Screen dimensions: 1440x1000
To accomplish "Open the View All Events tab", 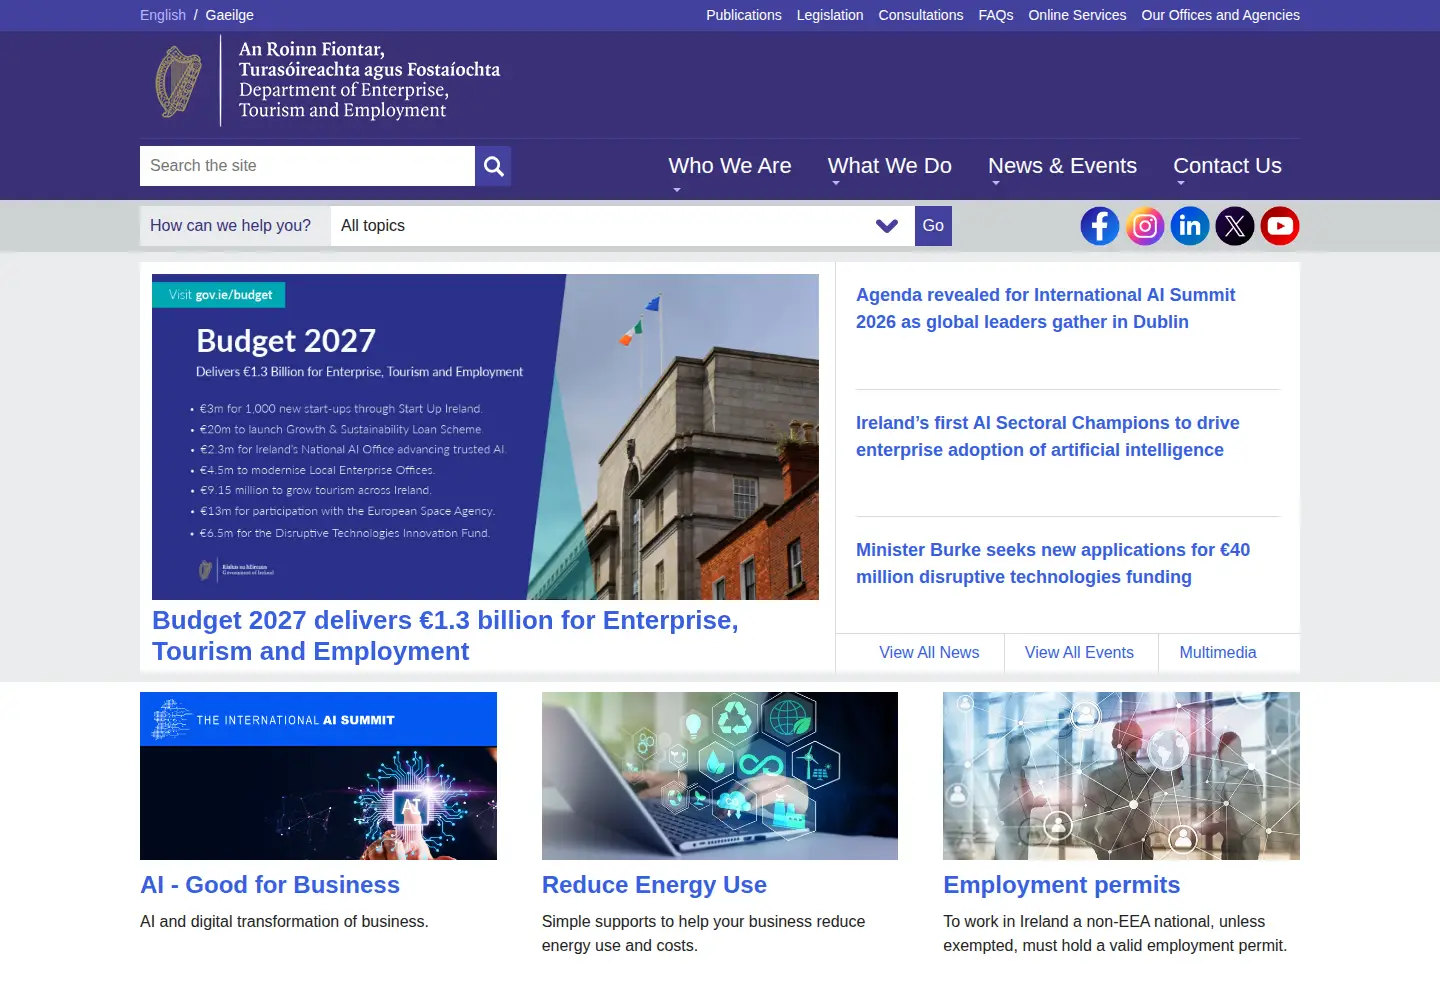I will click(1079, 653).
